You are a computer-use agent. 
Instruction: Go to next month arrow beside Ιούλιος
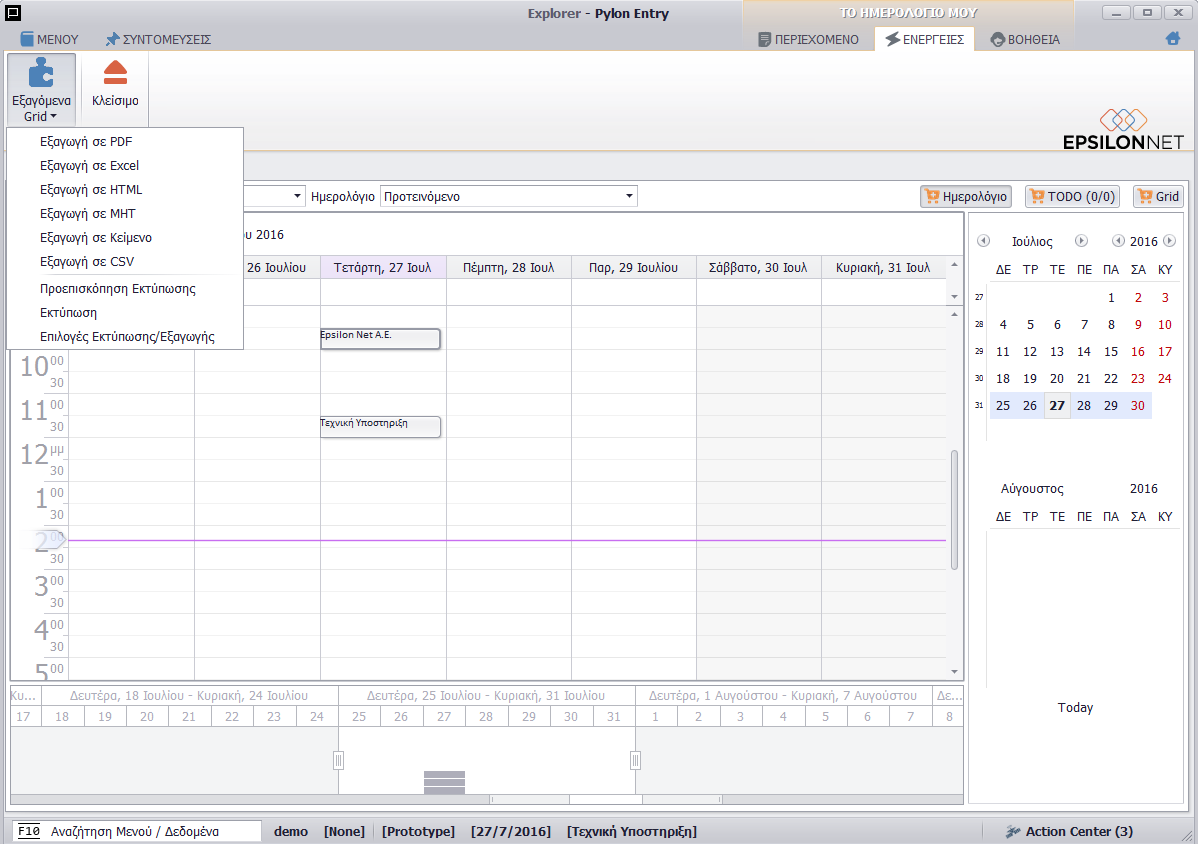tap(1081, 241)
